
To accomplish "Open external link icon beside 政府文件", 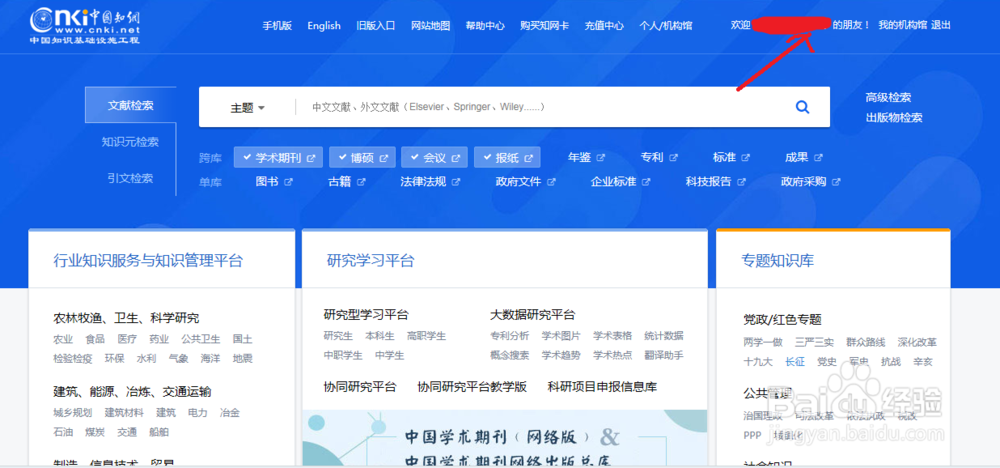I will coord(551,182).
